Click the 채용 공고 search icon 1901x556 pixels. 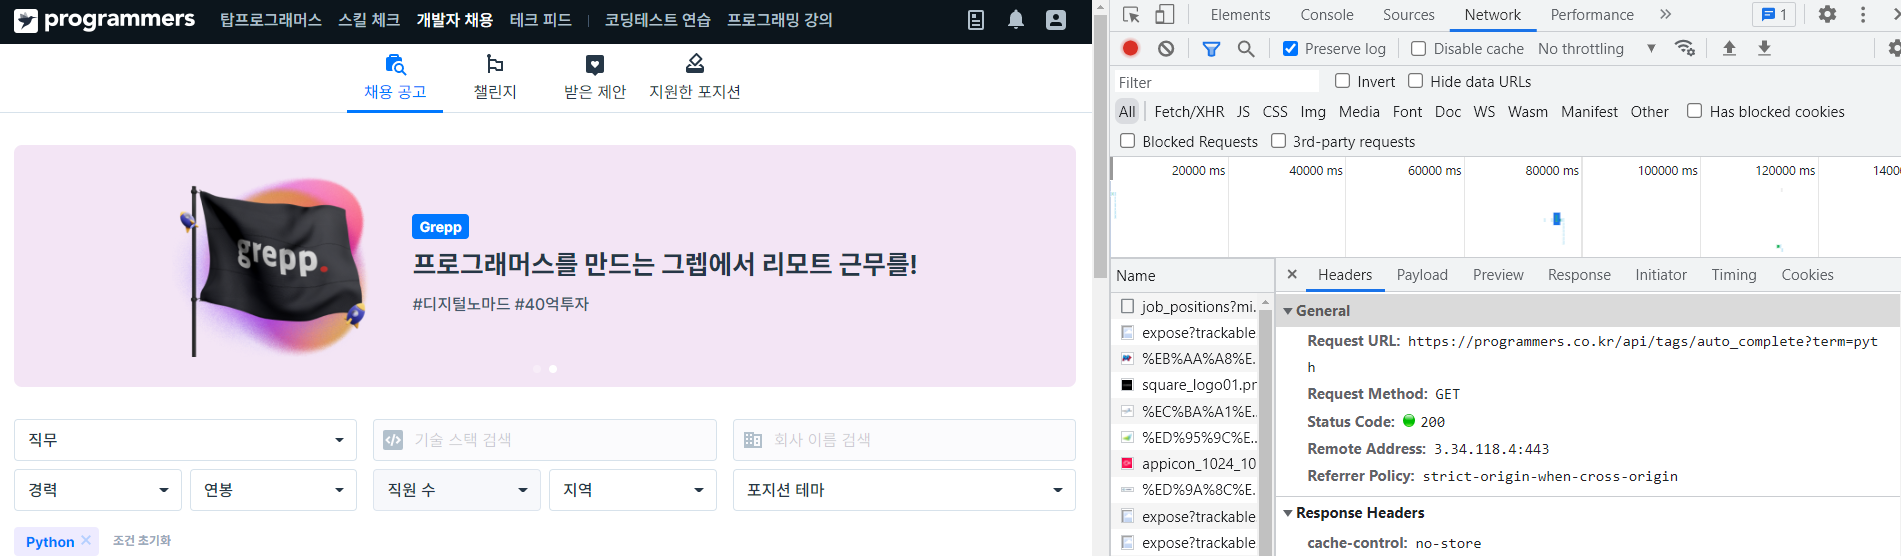[x=395, y=65]
